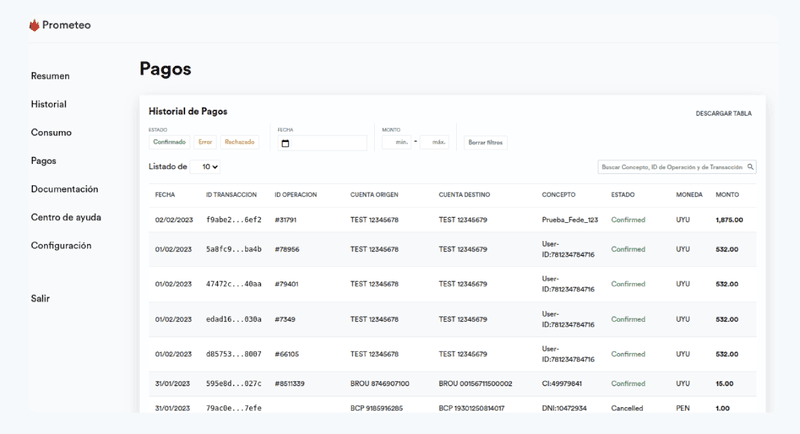800x434 pixels.
Task: Toggle the Rechazado status filter
Action: [x=239, y=142]
